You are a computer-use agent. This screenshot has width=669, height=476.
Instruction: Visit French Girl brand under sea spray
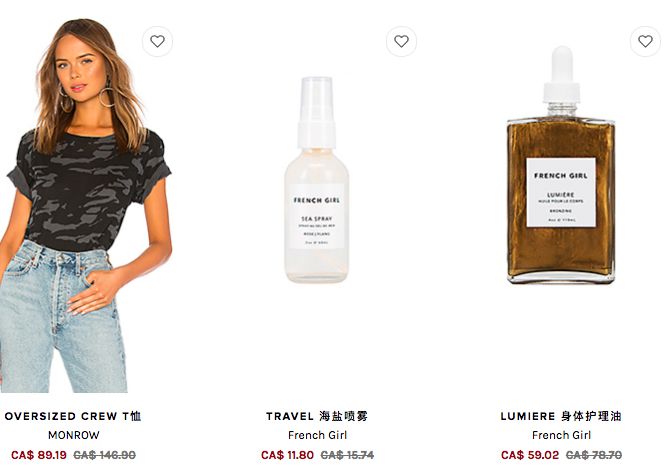[317, 435]
